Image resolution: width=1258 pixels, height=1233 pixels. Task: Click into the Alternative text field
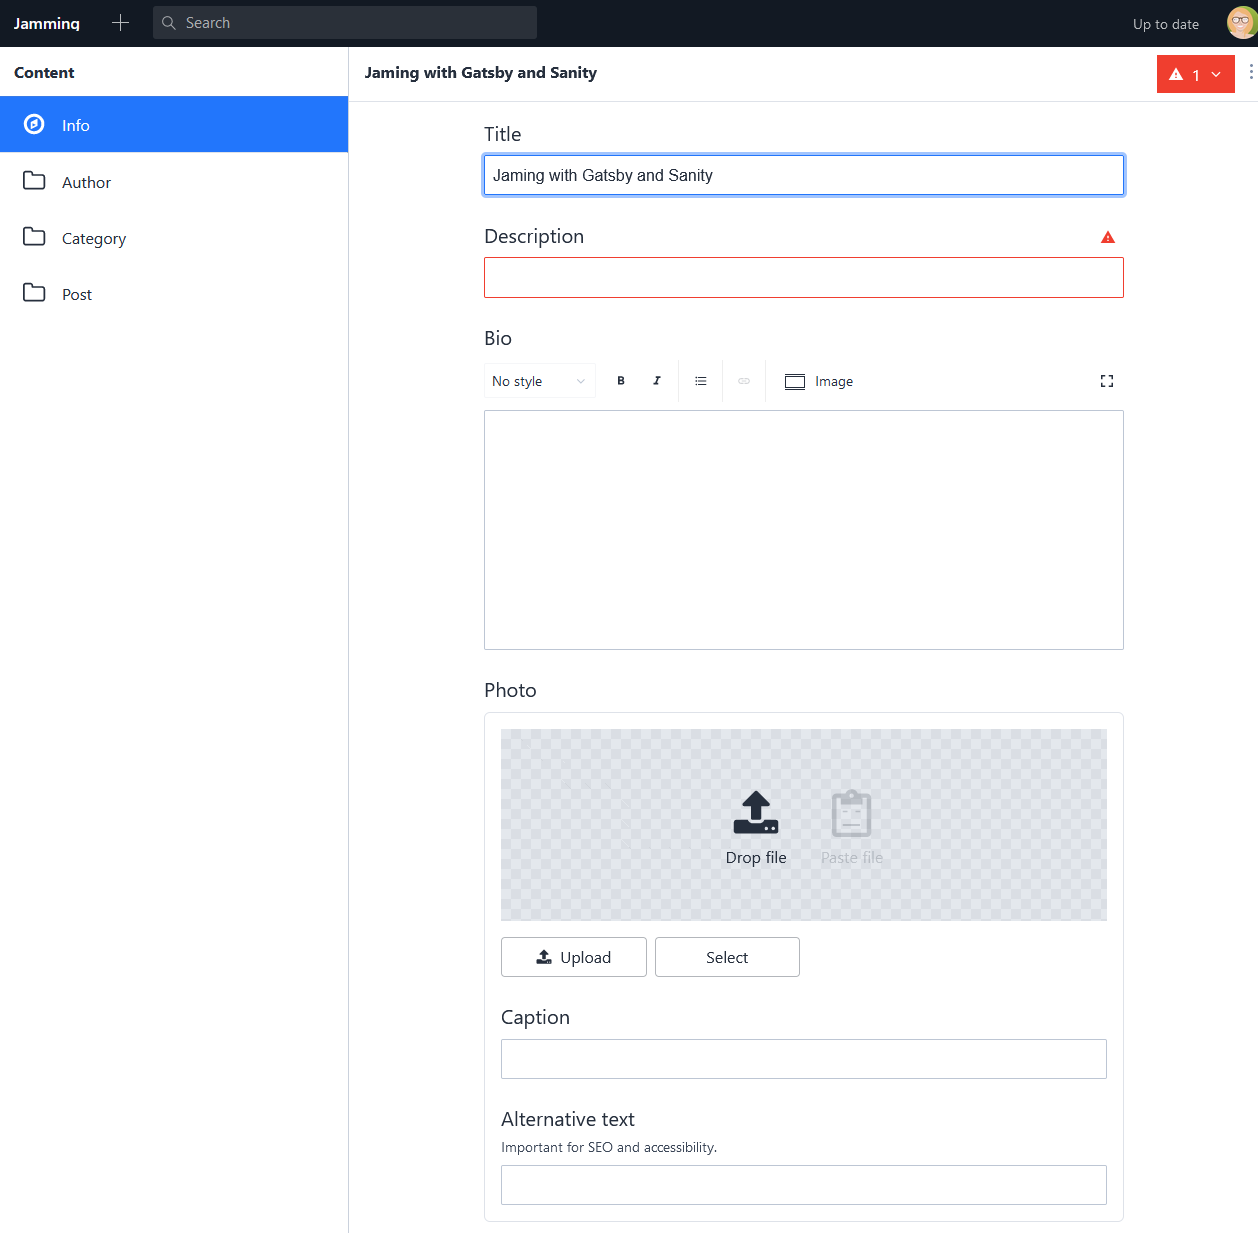coord(804,1185)
